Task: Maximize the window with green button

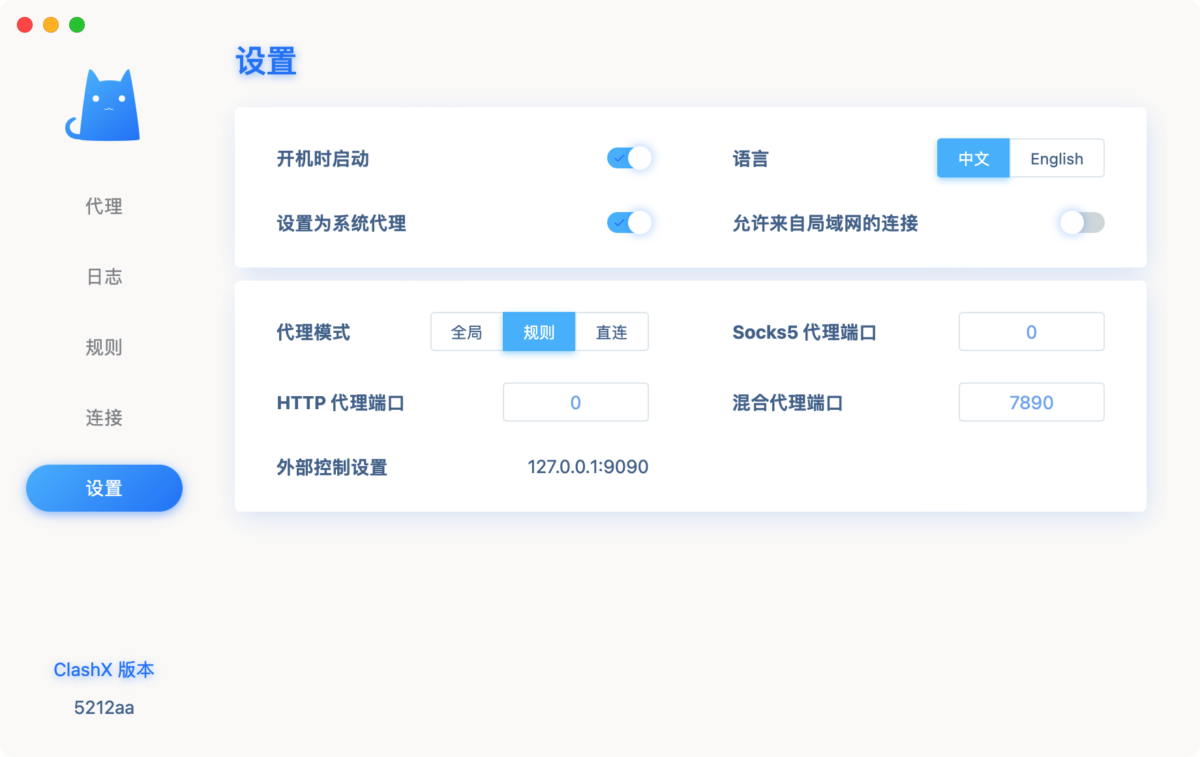Action: pos(77,25)
